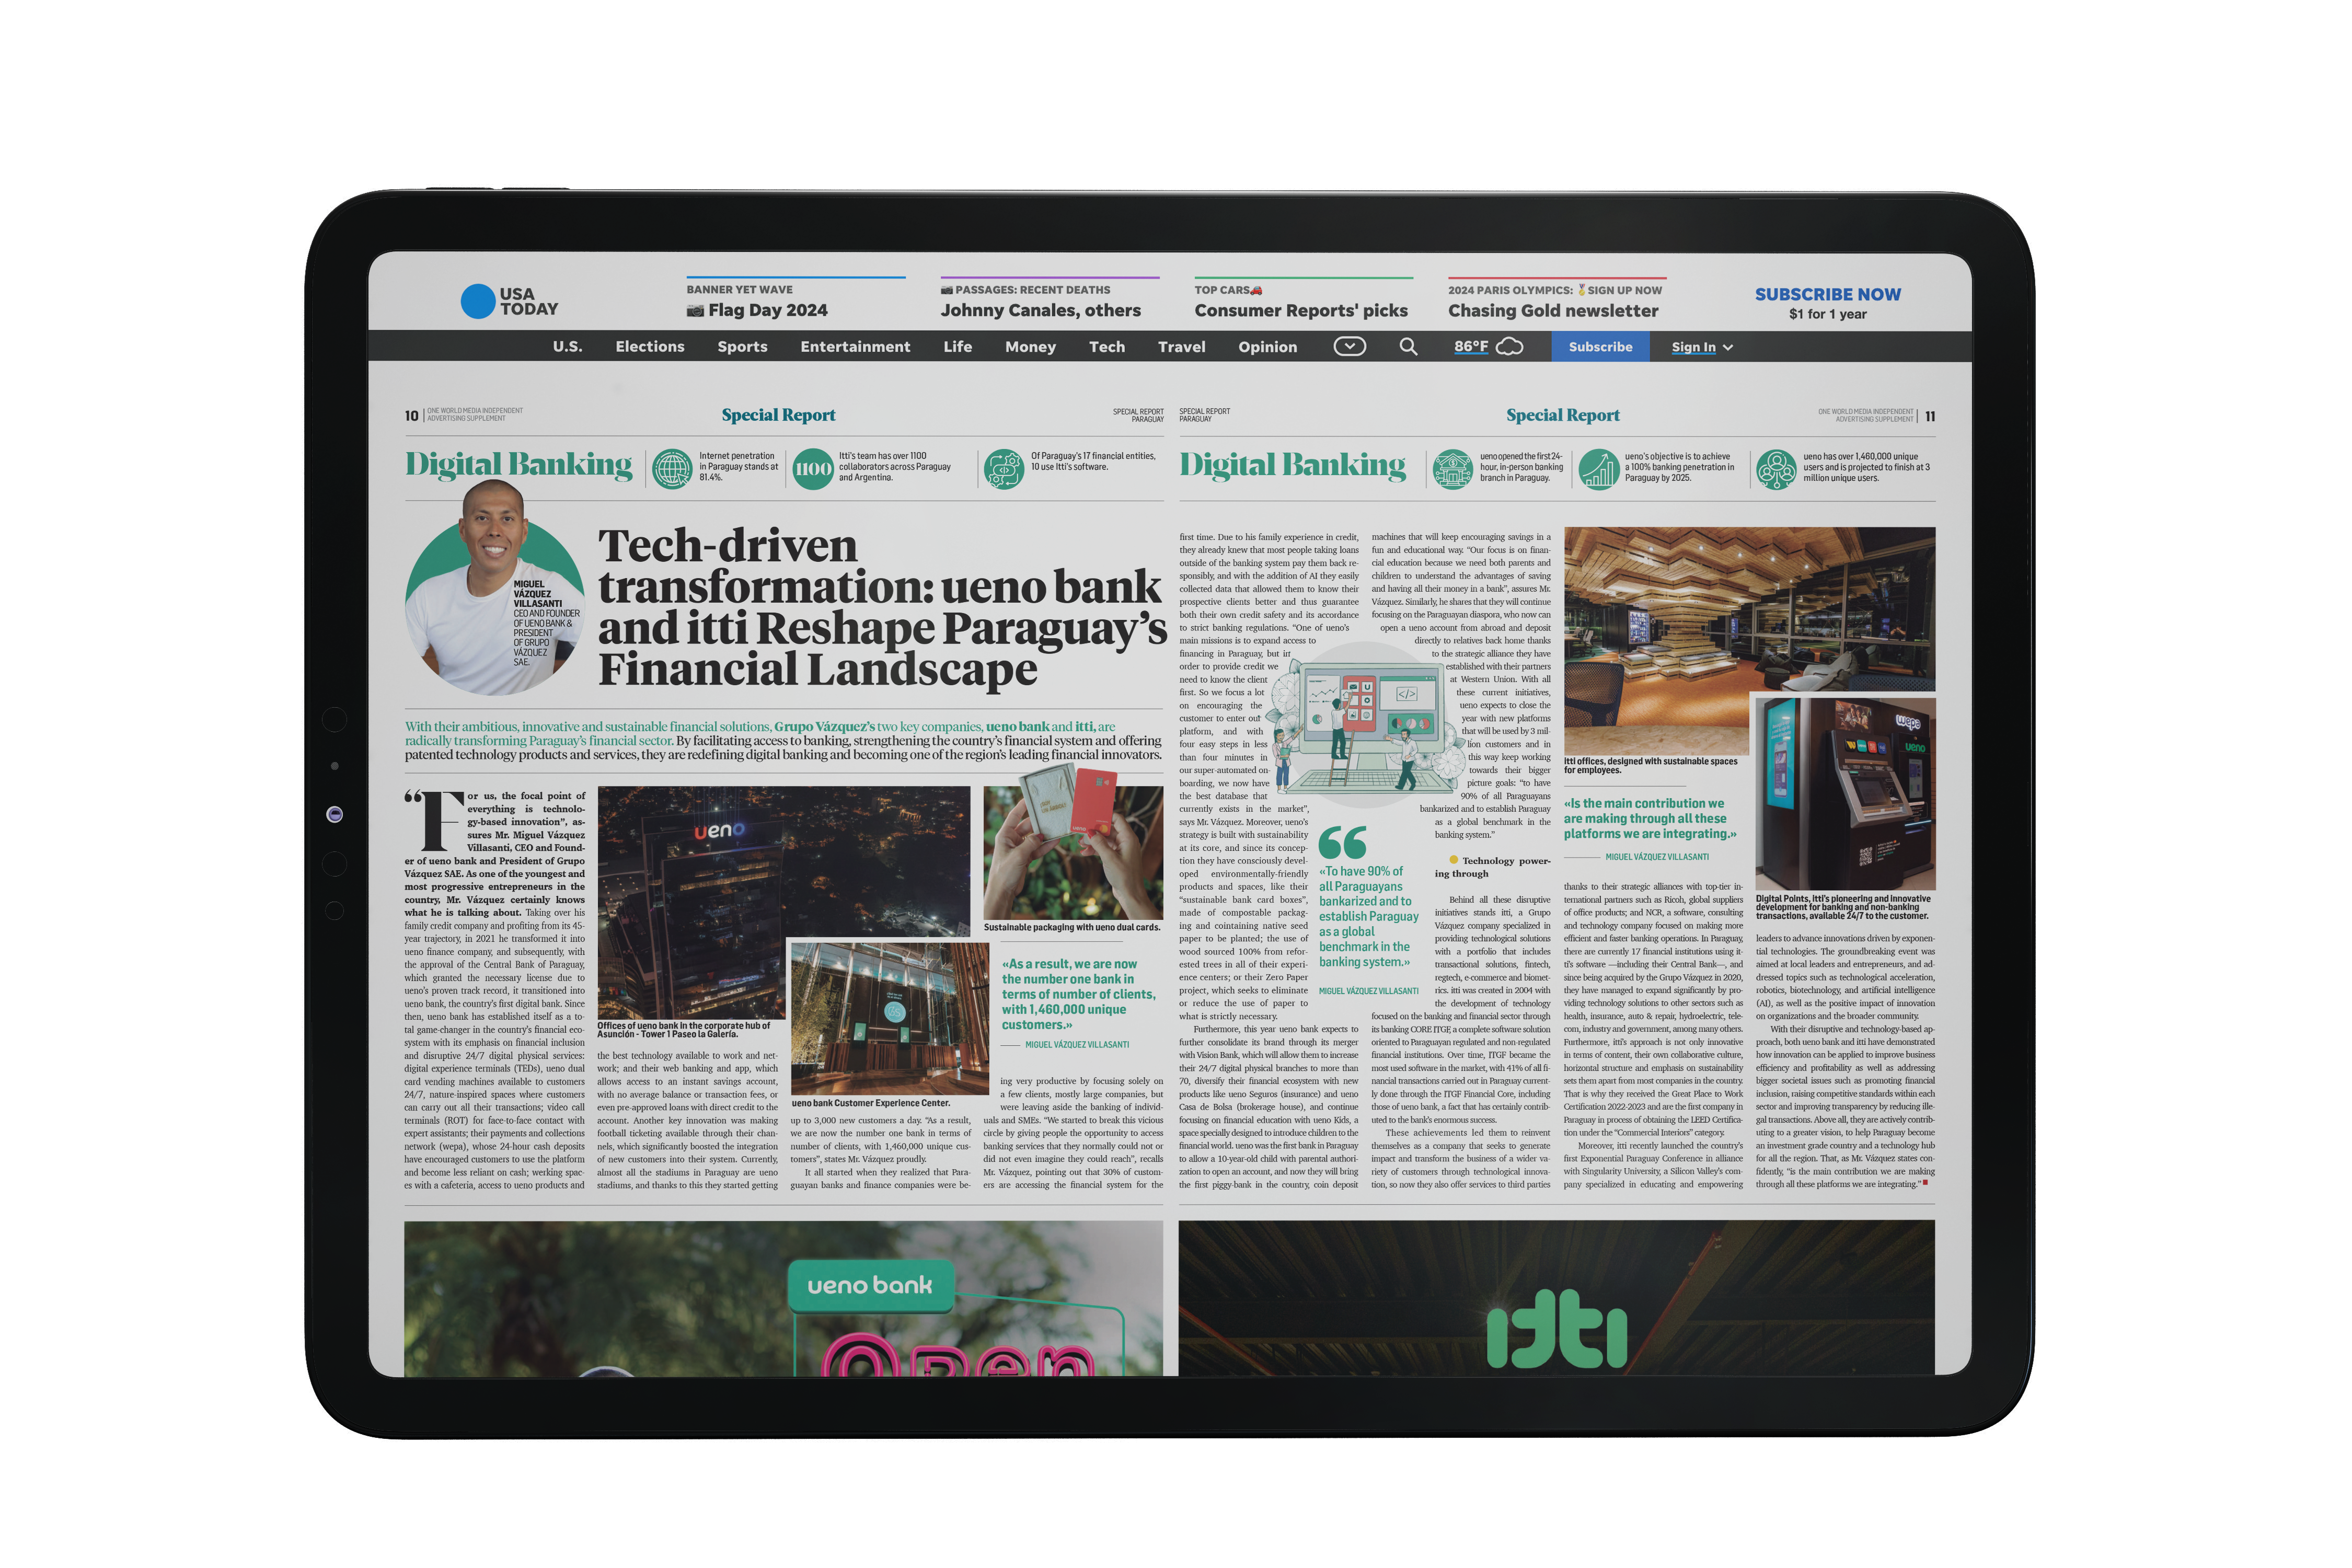The height and width of the screenshot is (1568, 2352).
Task: Open the Opinion section
Action: coord(1267,346)
